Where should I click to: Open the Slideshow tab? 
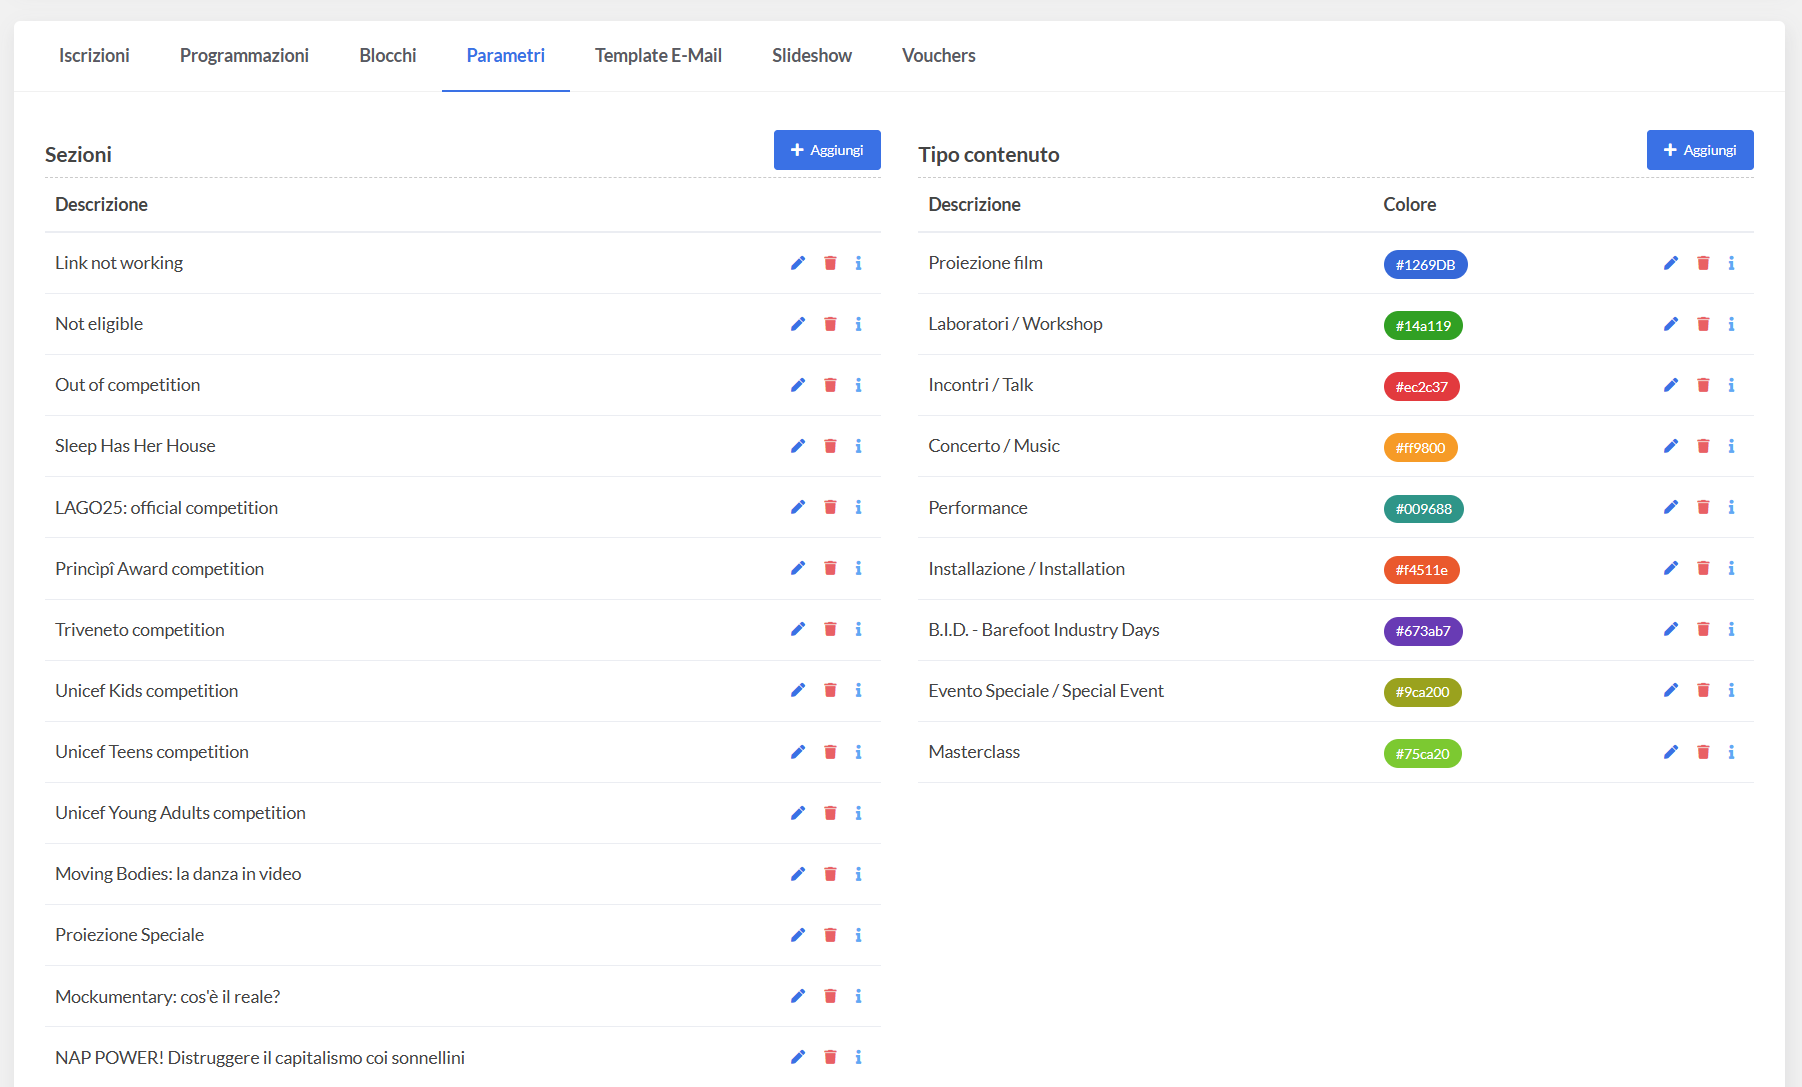[x=811, y=56]
